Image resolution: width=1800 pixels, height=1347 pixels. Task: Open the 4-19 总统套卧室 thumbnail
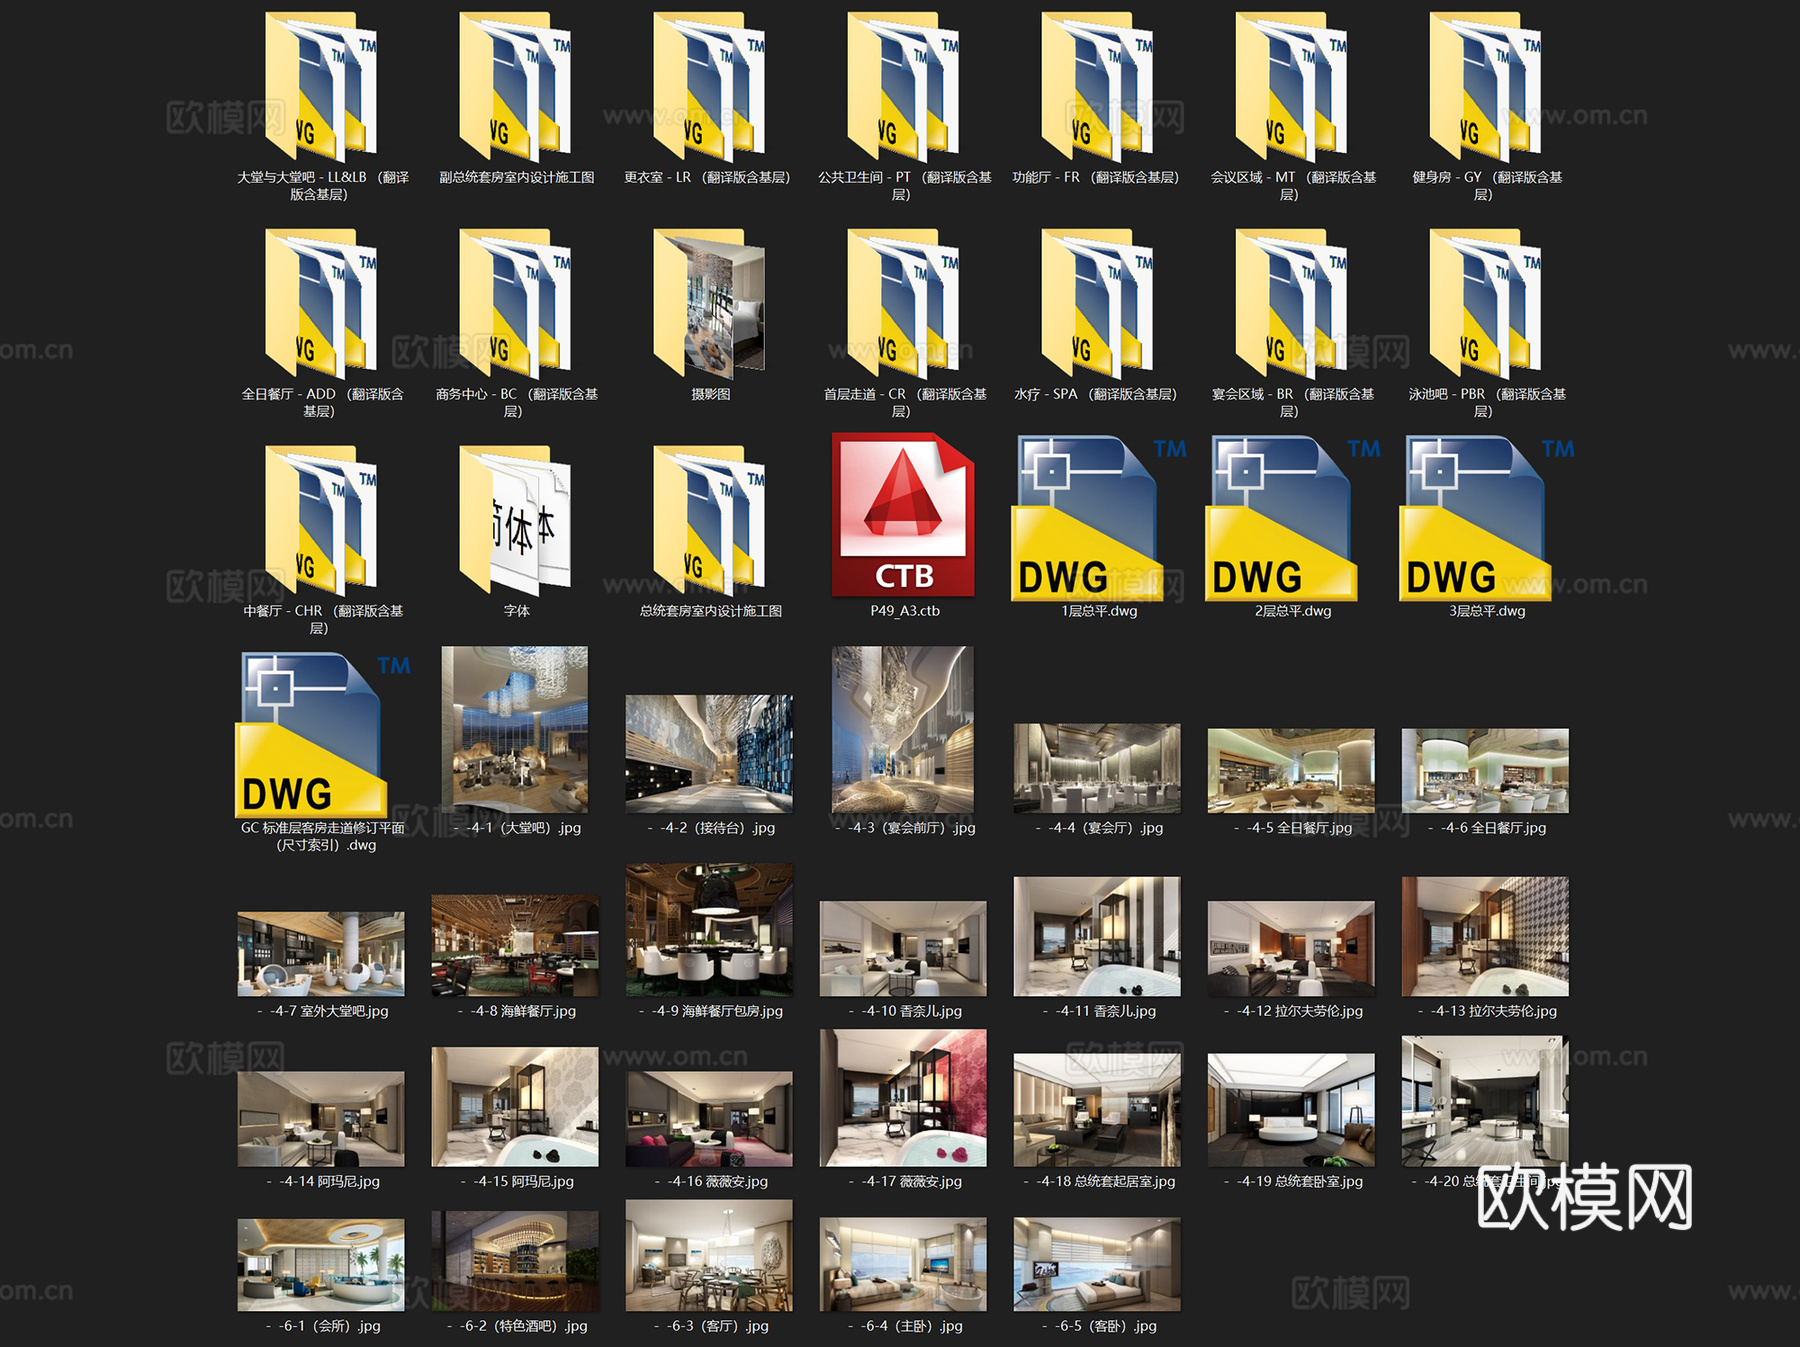1291,1110
